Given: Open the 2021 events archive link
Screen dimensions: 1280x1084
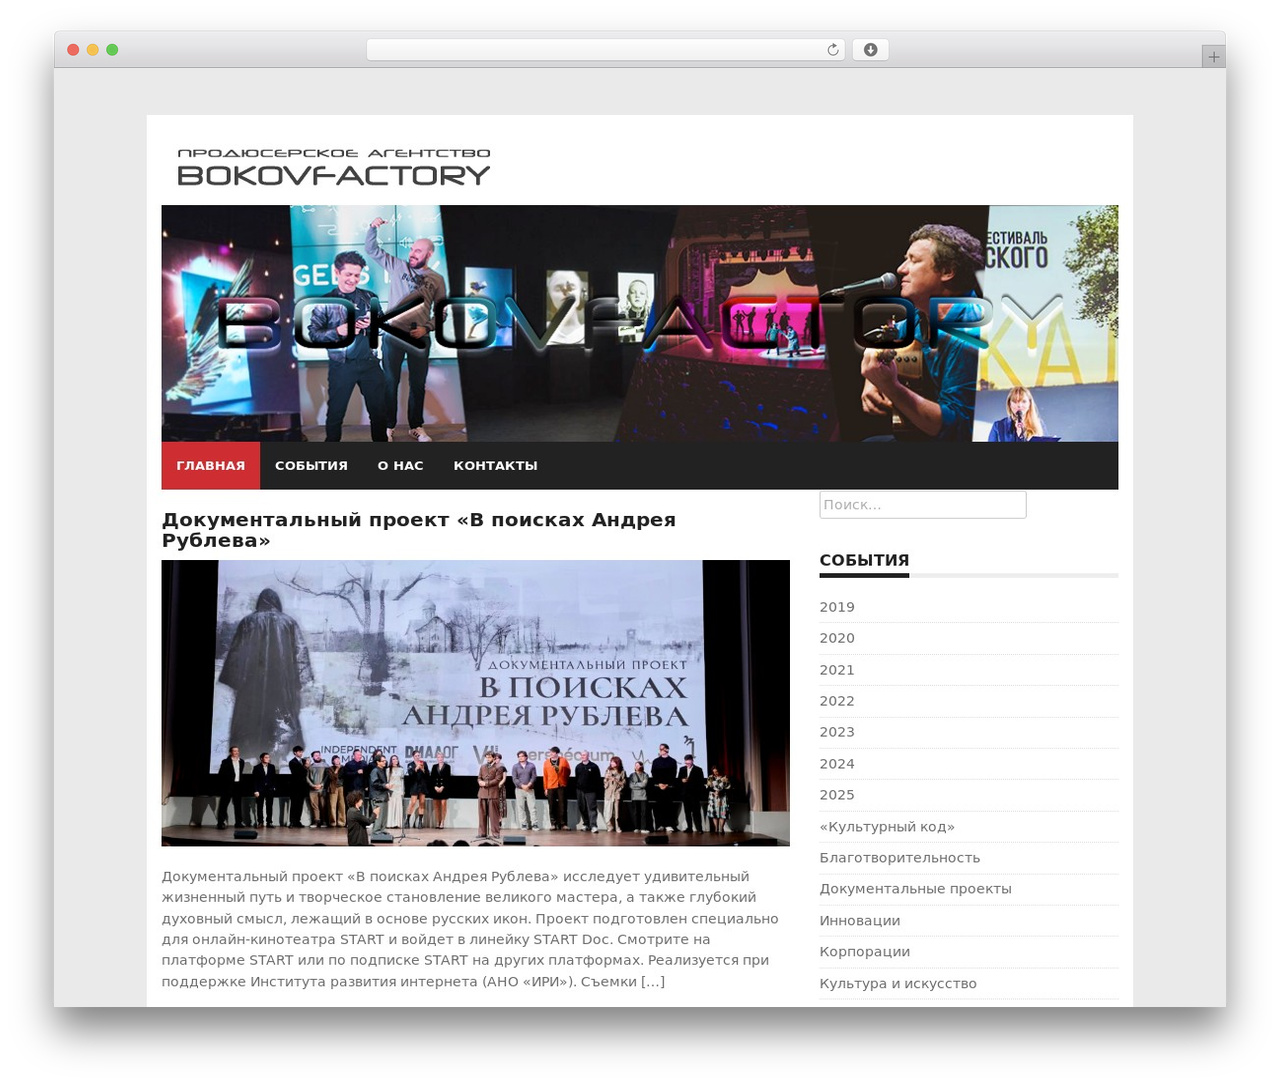Looking at the screenshot, I should pyautogui.click(x=837, y=670).
